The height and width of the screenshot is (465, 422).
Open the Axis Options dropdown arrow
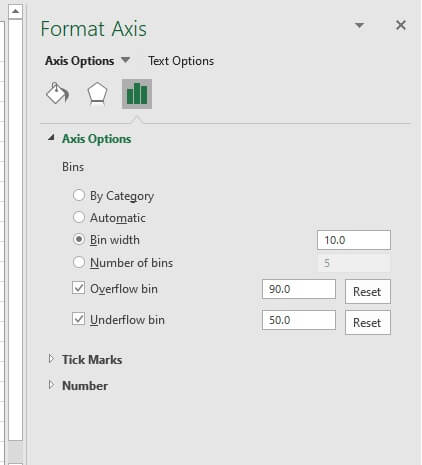[x=125, y=60]
